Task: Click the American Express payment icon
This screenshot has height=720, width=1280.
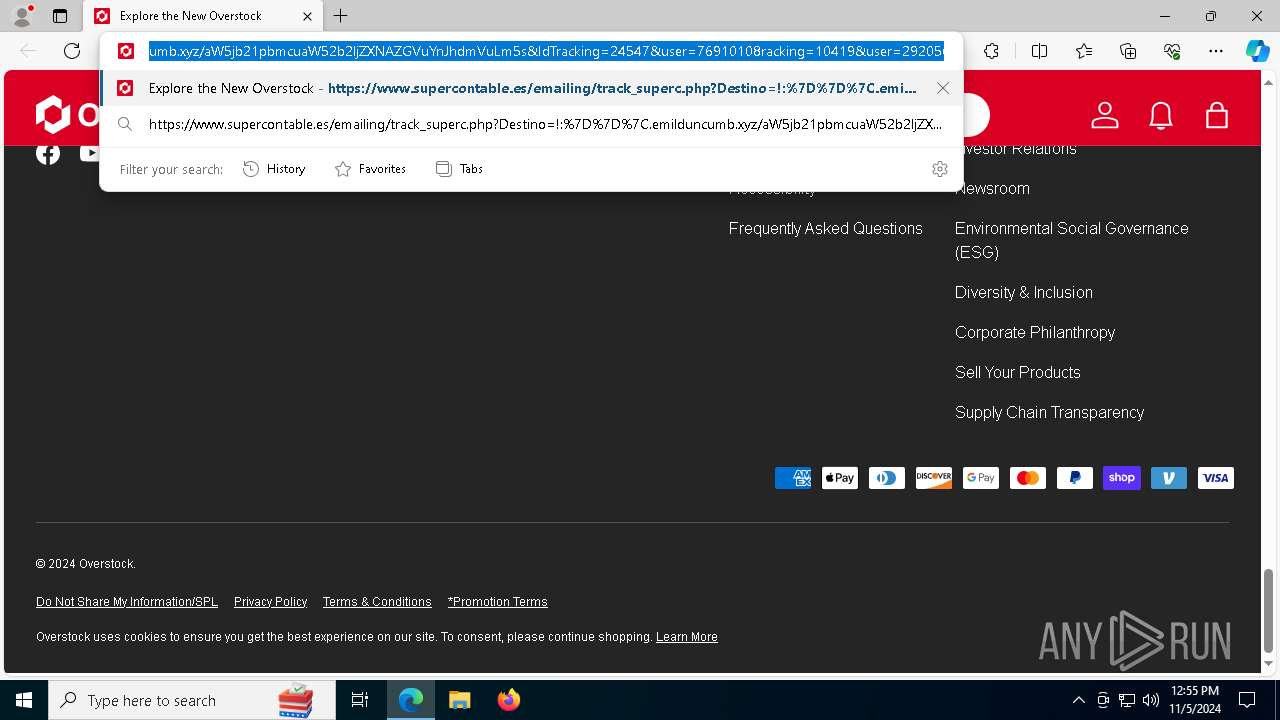Action: point(793,478)
